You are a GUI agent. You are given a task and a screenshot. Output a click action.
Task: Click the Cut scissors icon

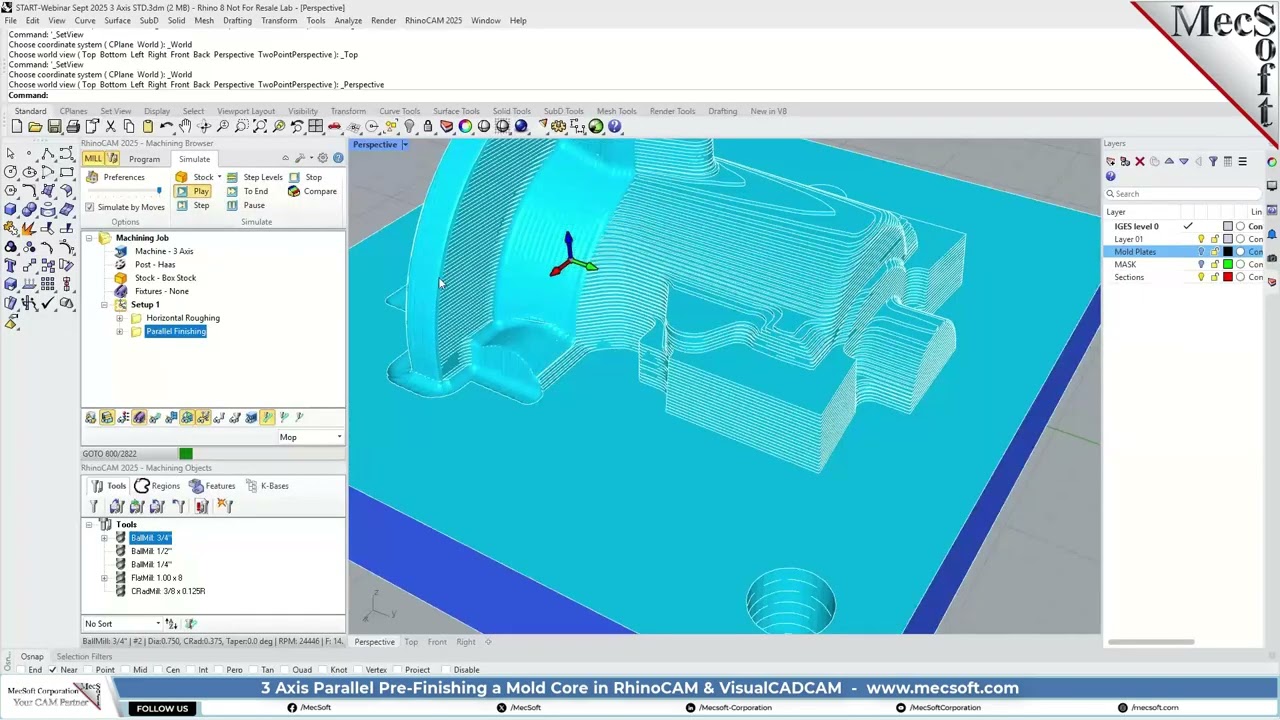pyautogui.click(x=110, y=126)
